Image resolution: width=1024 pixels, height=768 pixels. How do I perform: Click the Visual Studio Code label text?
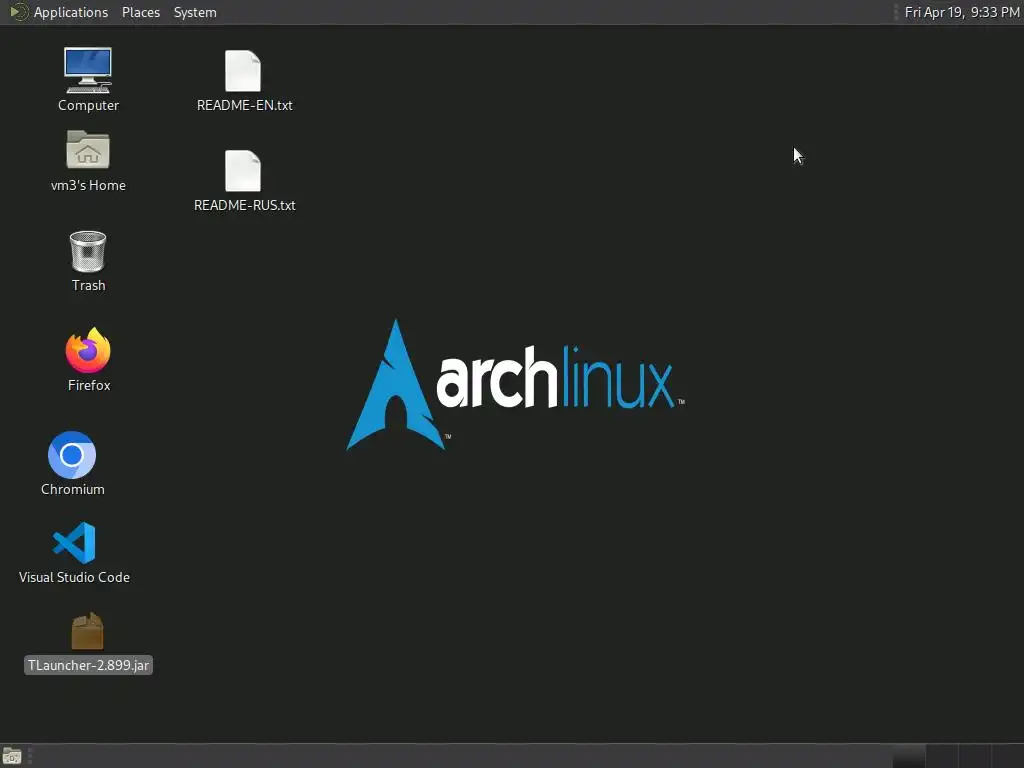click(74, 577)
